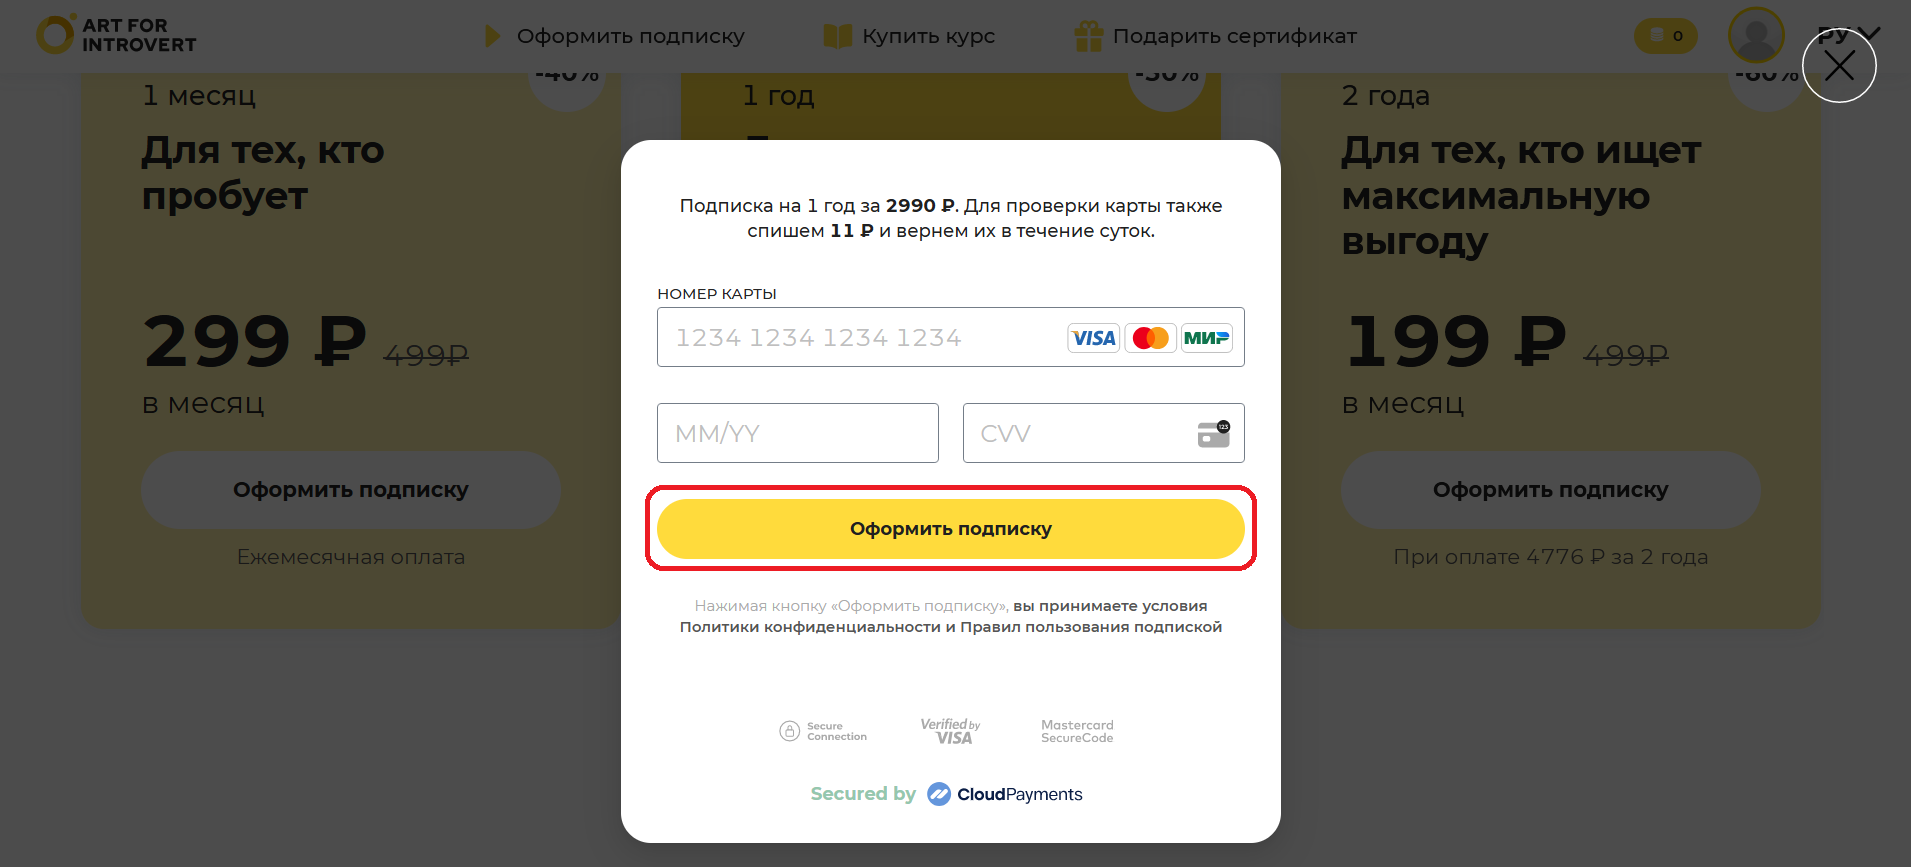Expand the РУ language dropdown

(1849, 34)
